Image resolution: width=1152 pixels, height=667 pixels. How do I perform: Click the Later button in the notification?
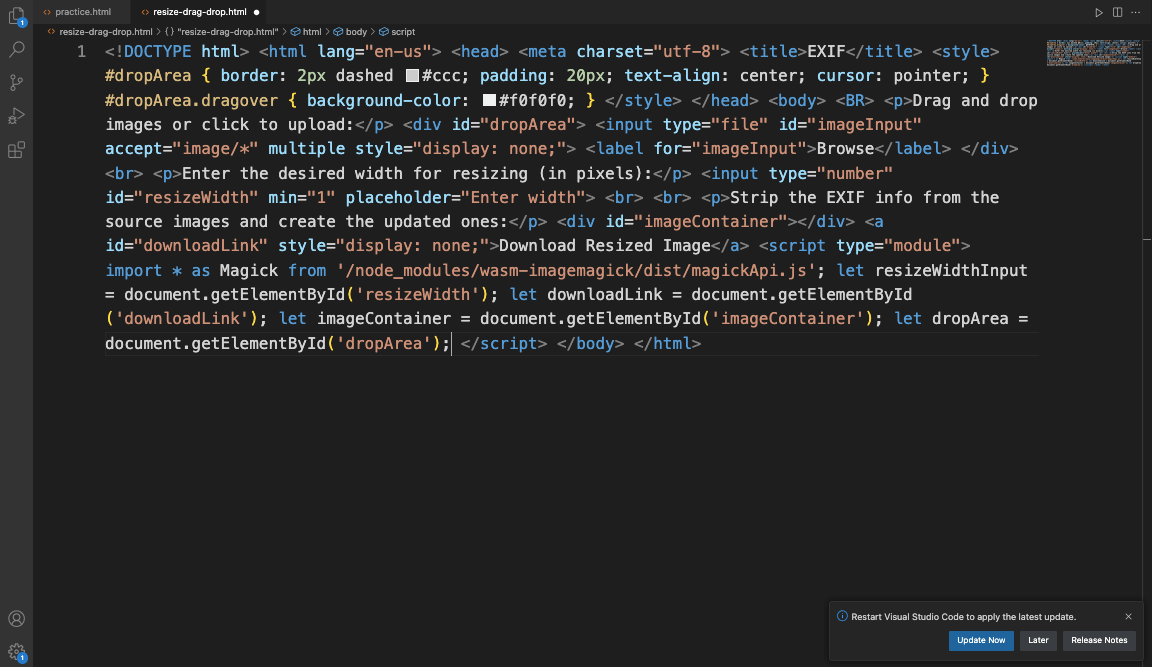point(1038,640)
